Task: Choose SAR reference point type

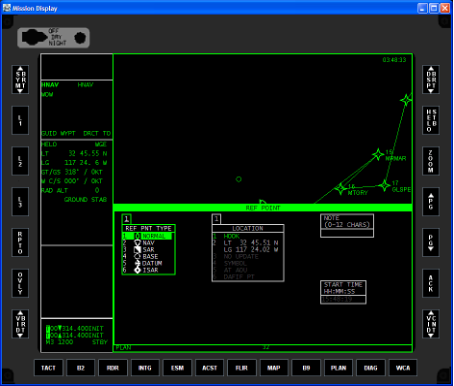Action: tap(148, 250)
